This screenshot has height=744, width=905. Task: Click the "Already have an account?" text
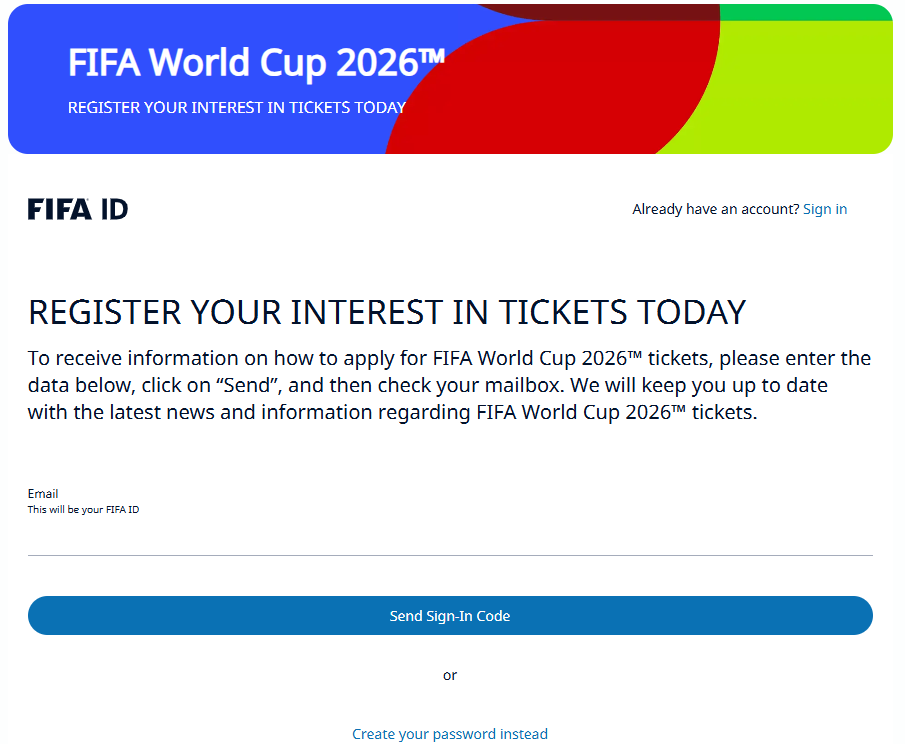(x=715, y=209)
